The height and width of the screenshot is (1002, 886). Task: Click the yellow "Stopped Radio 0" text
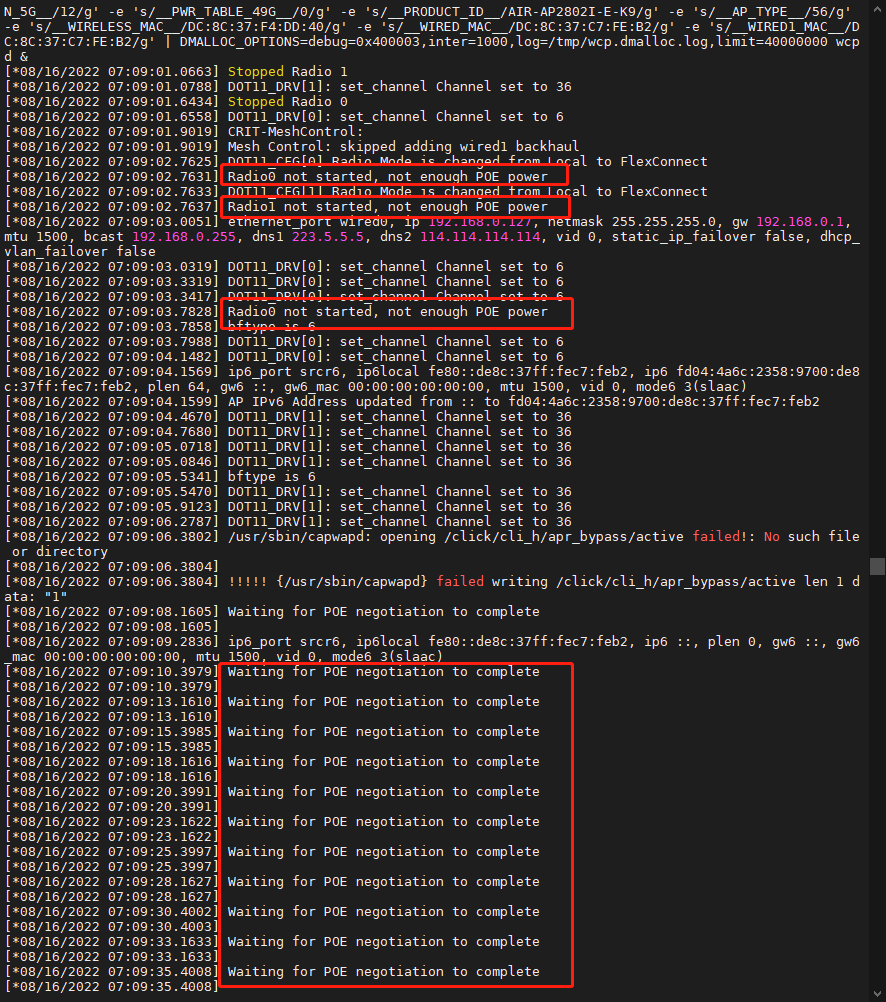pyautogui.click(x=288, y=102)
